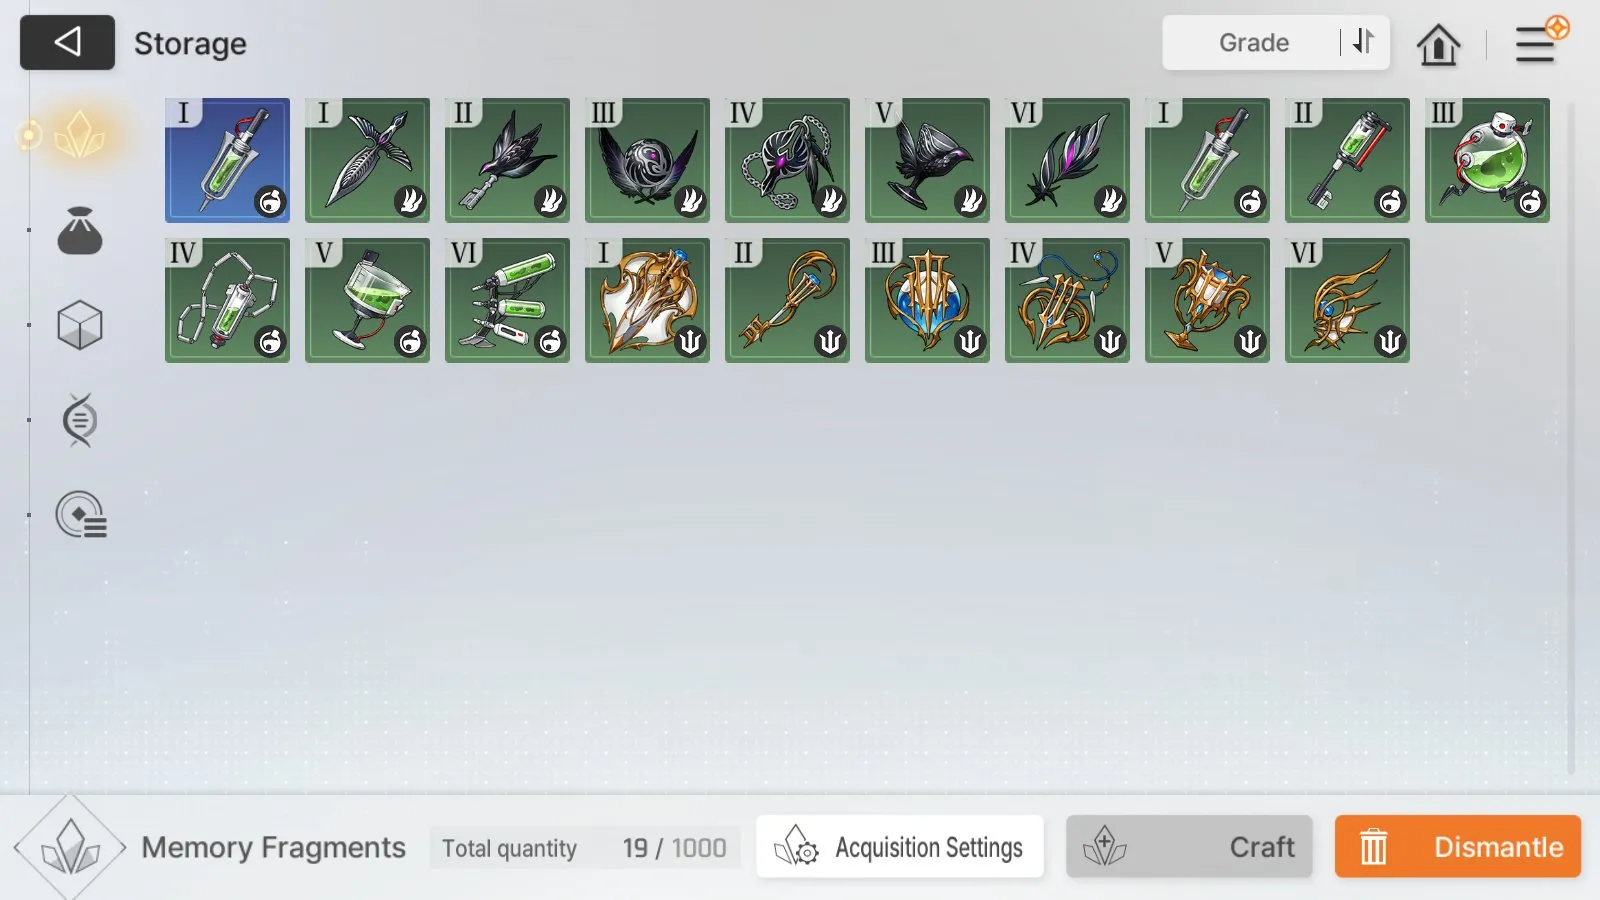Select the green goblet fragment V
The image size is (1600, 900).
[x=367, y=300]
